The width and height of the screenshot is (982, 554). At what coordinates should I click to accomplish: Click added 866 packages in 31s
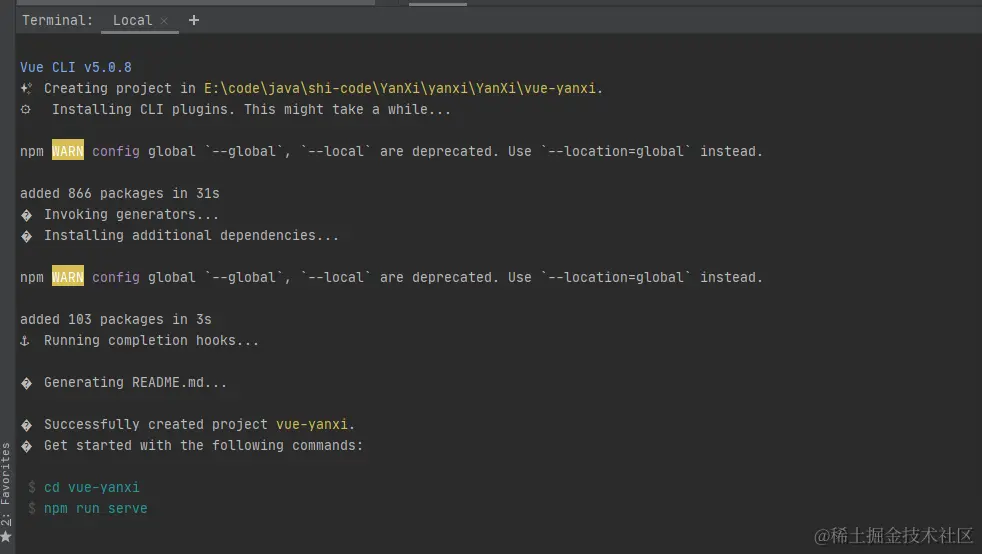[x=120, y=193]
